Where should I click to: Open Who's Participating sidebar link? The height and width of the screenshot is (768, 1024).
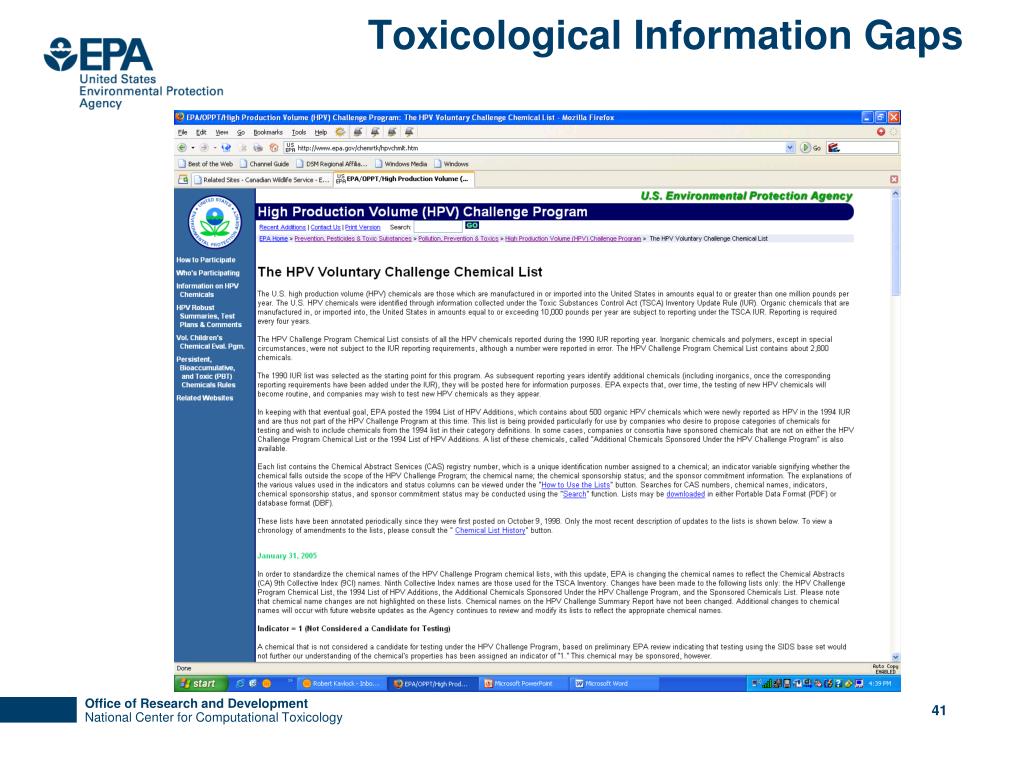tap(208, 273)
